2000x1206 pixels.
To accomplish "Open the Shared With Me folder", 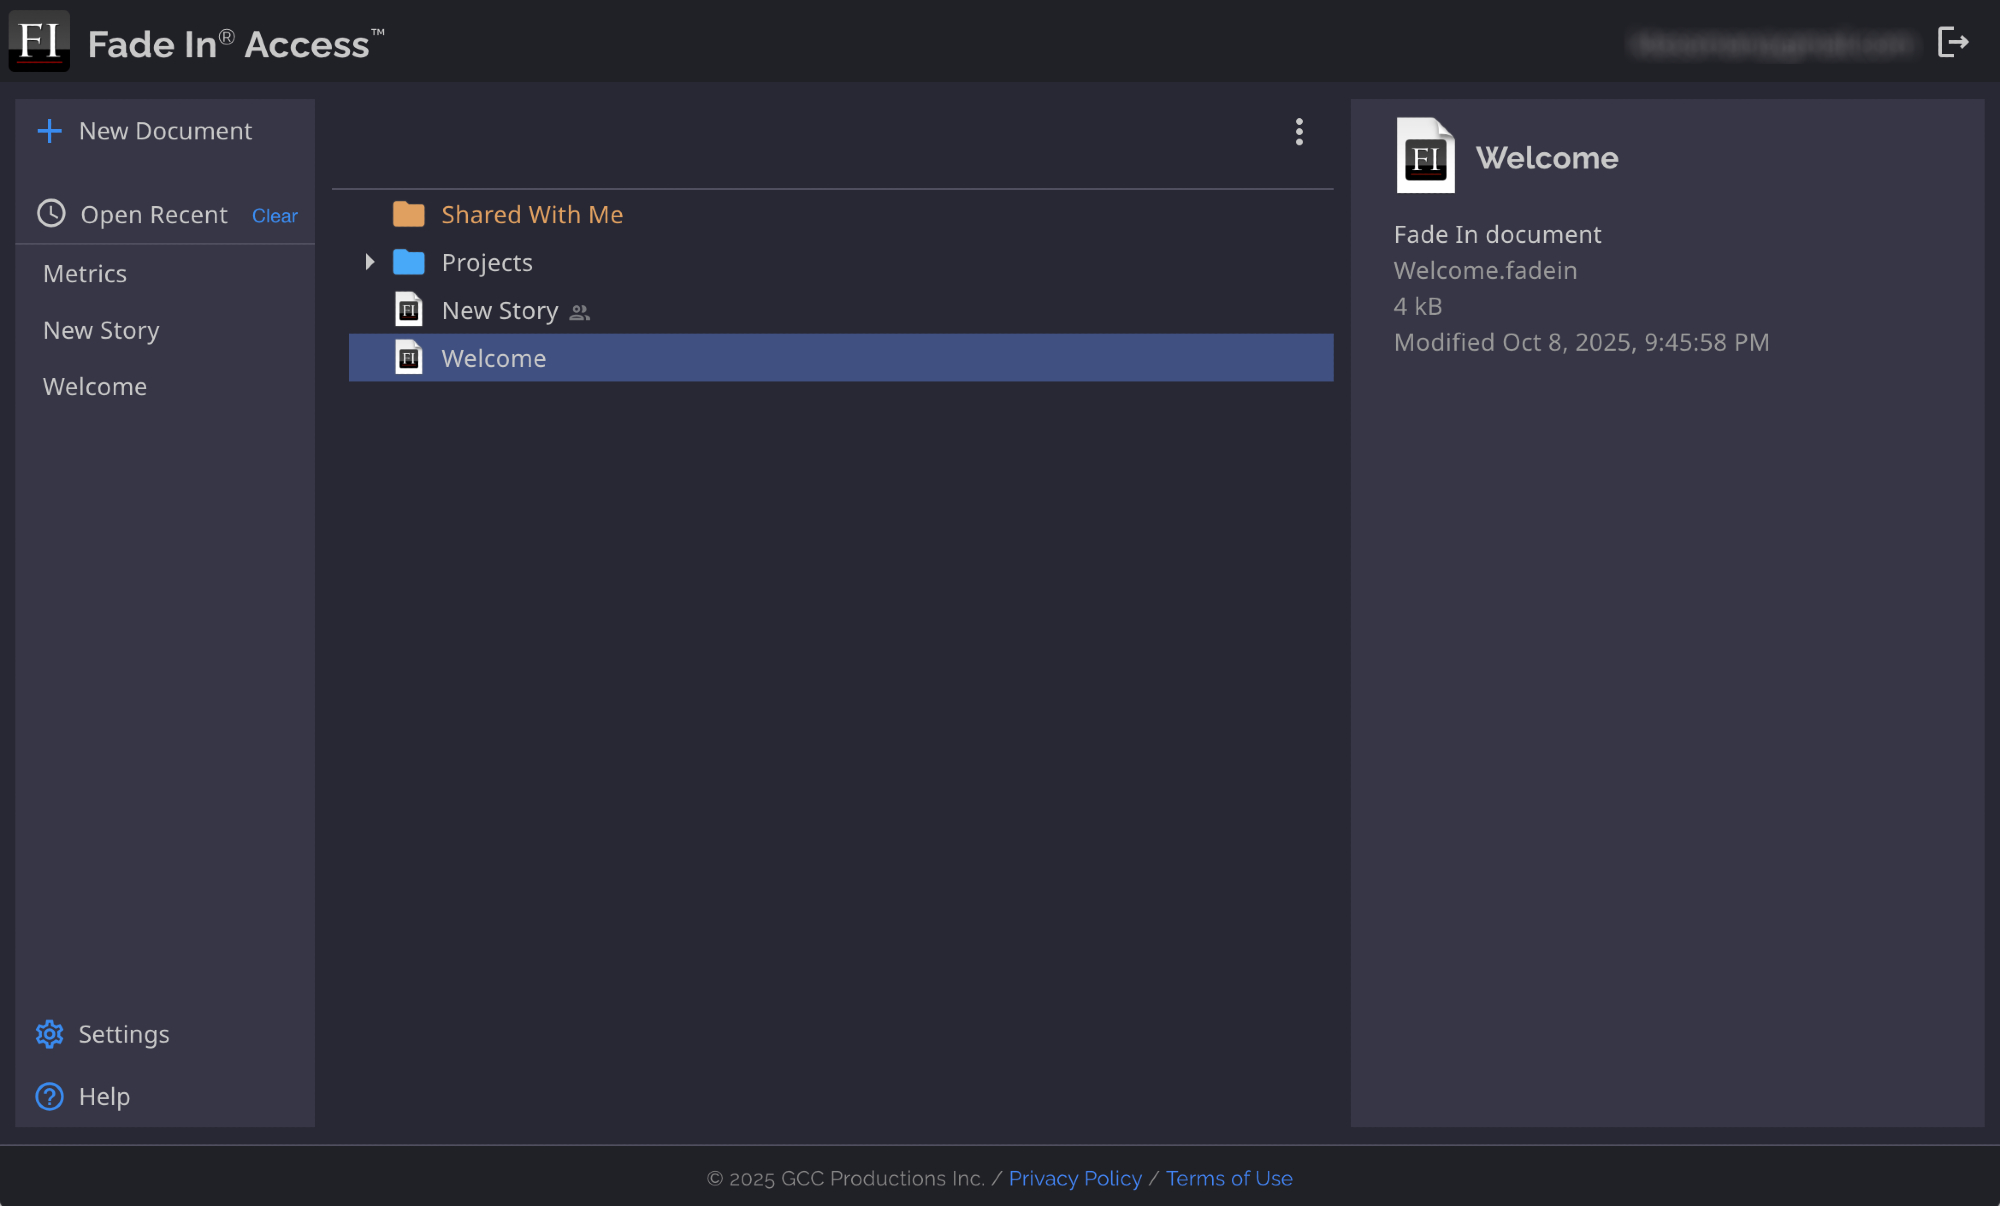I will (x=532, y=215).
